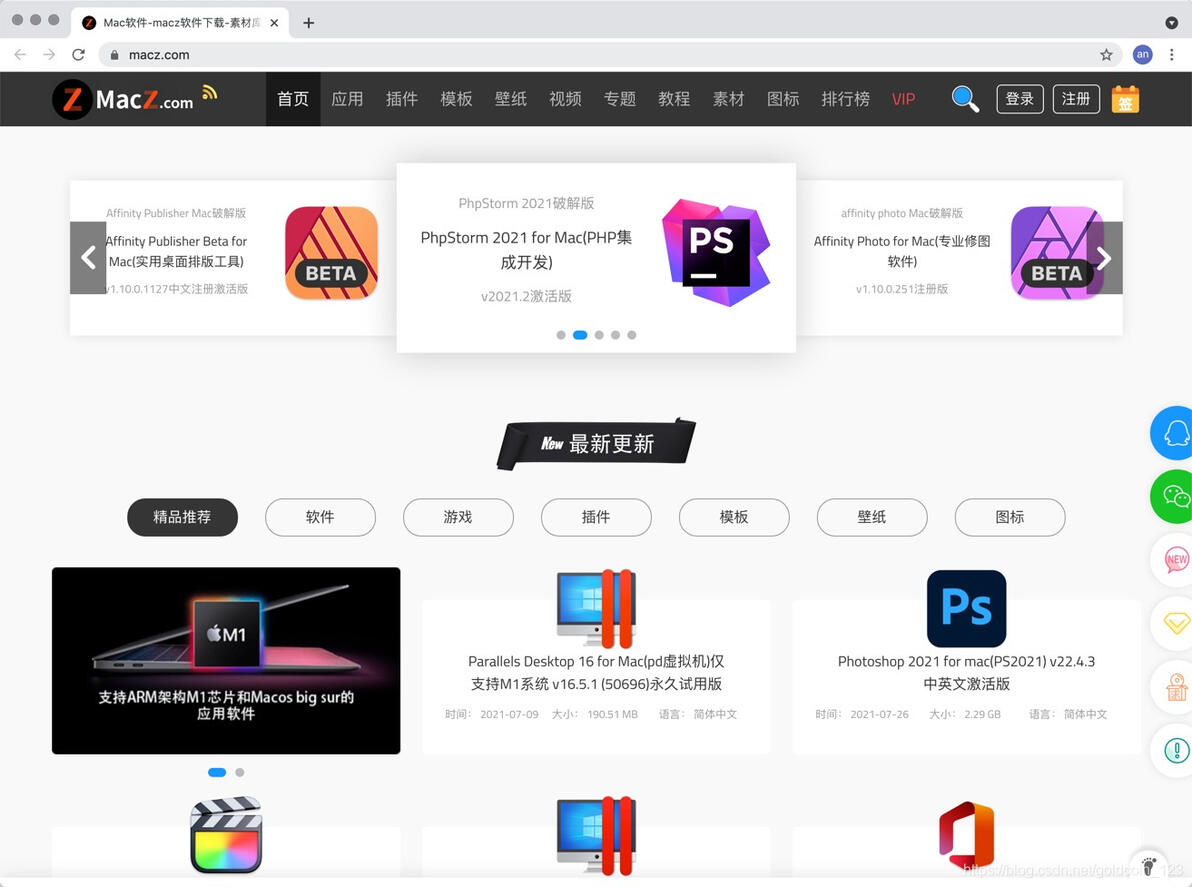Open the 专题 nav item

point(620,99)
